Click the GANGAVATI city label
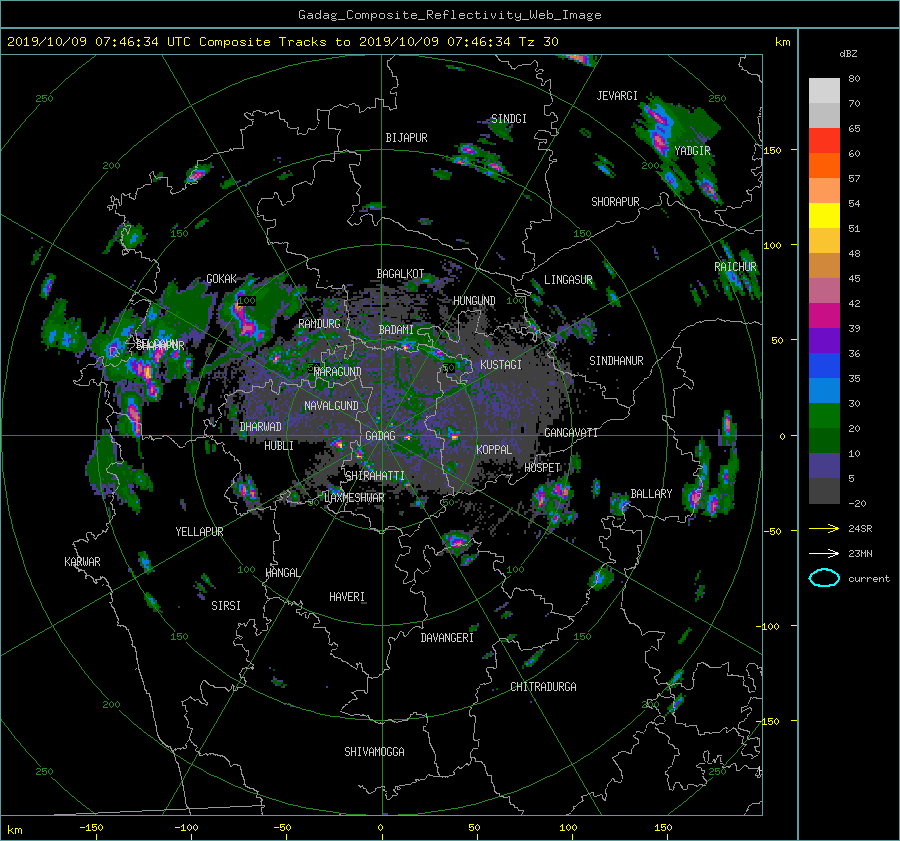 point(571,432)
